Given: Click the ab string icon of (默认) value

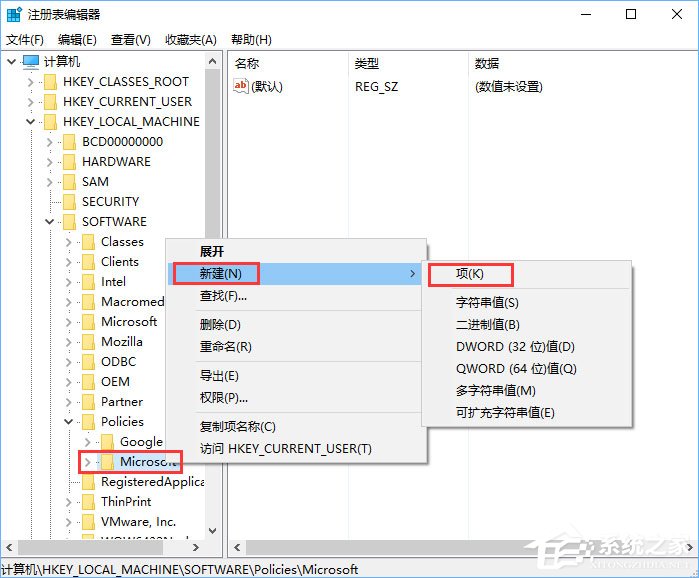Looking at the screenshot, I should [241, 86].
